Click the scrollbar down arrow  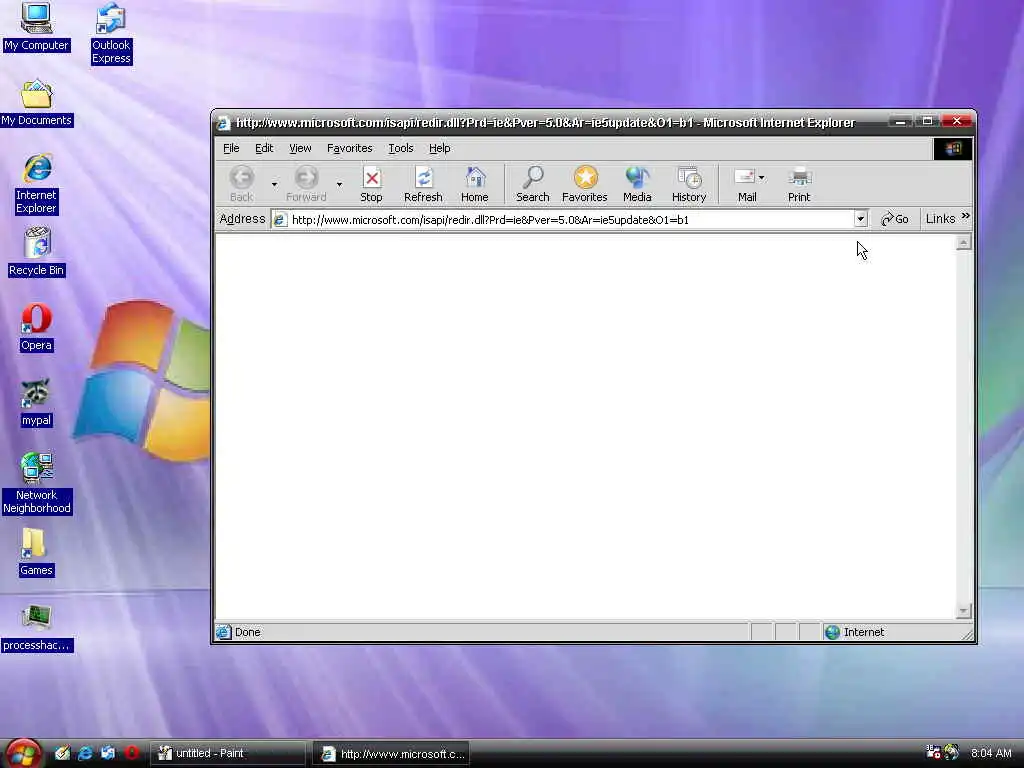963,611
